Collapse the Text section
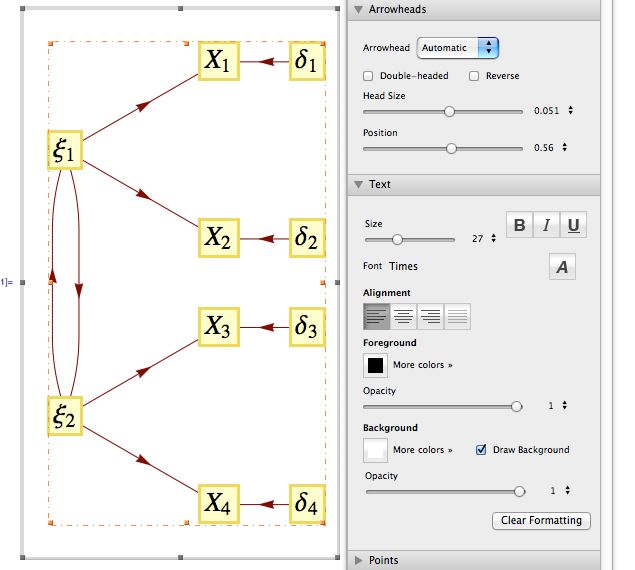 coord(358,184)
